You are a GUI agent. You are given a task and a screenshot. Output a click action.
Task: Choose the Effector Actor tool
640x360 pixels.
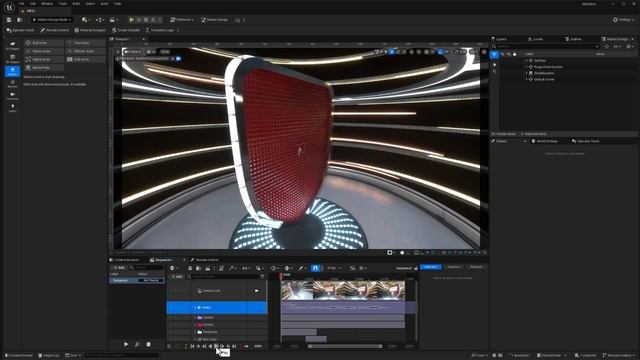(x=86, y=51)
